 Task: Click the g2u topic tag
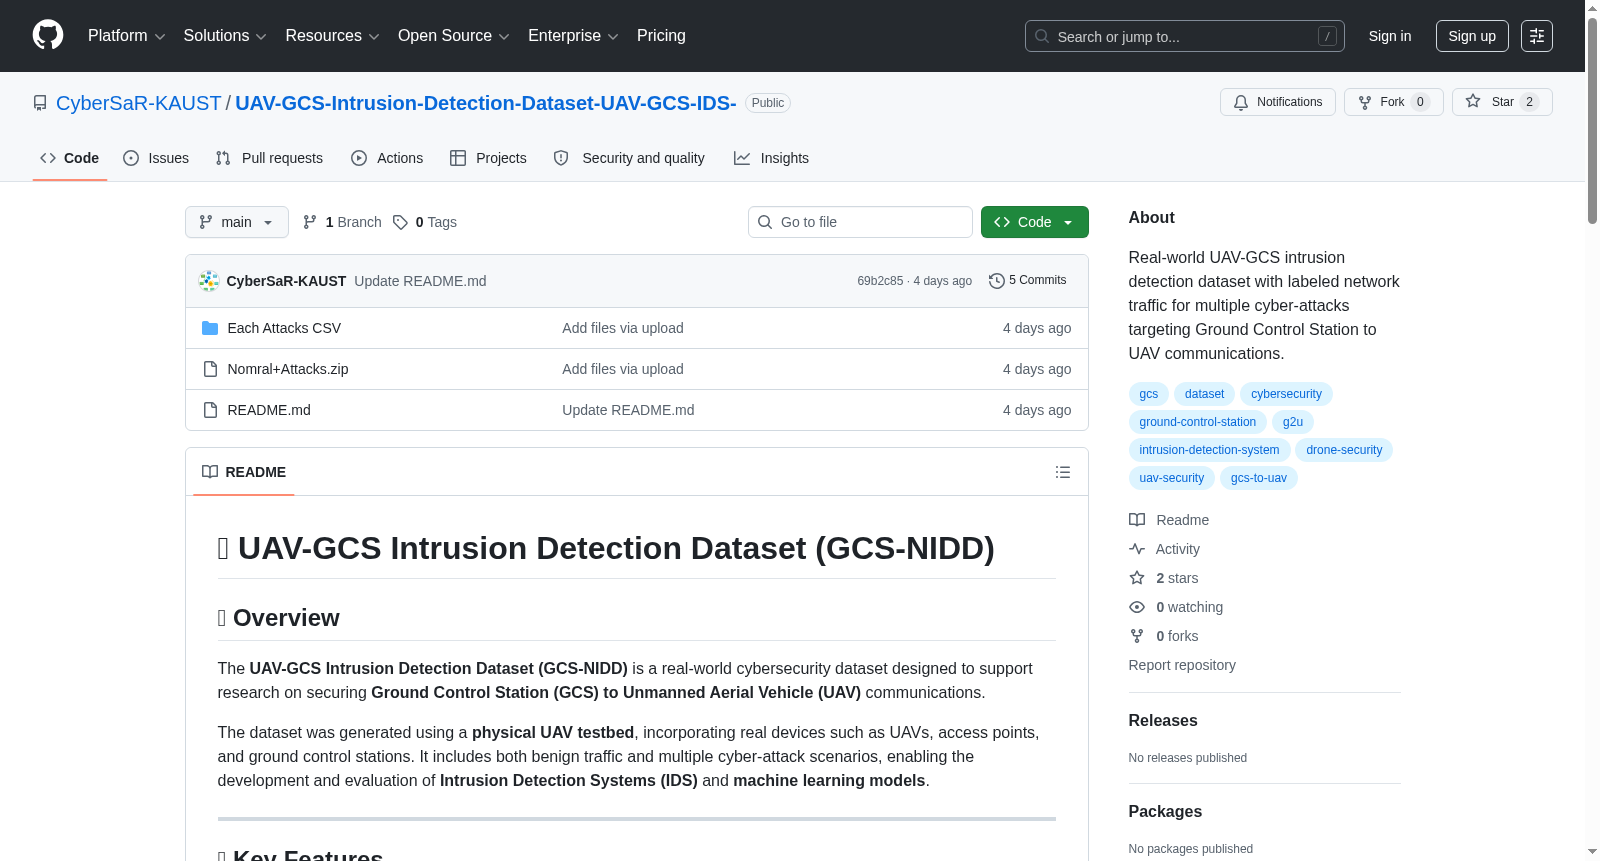pos(1293,422)
